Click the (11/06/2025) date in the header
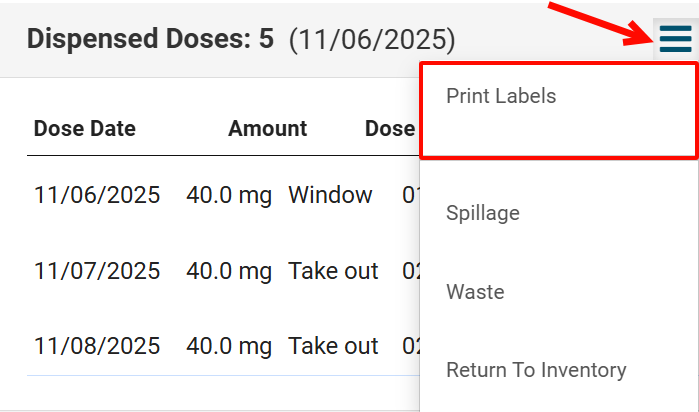Screen dimensions: 699x412 click(372, 40)
